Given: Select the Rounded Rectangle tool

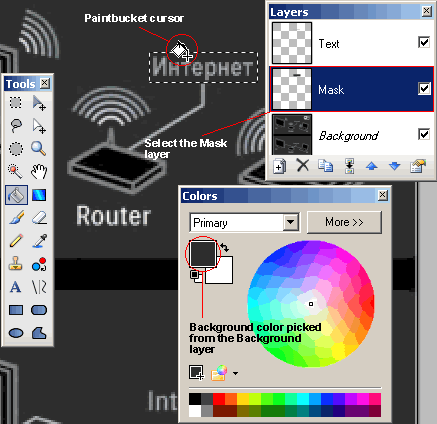Looking at the screenshot, I should (x=39, y=310).
